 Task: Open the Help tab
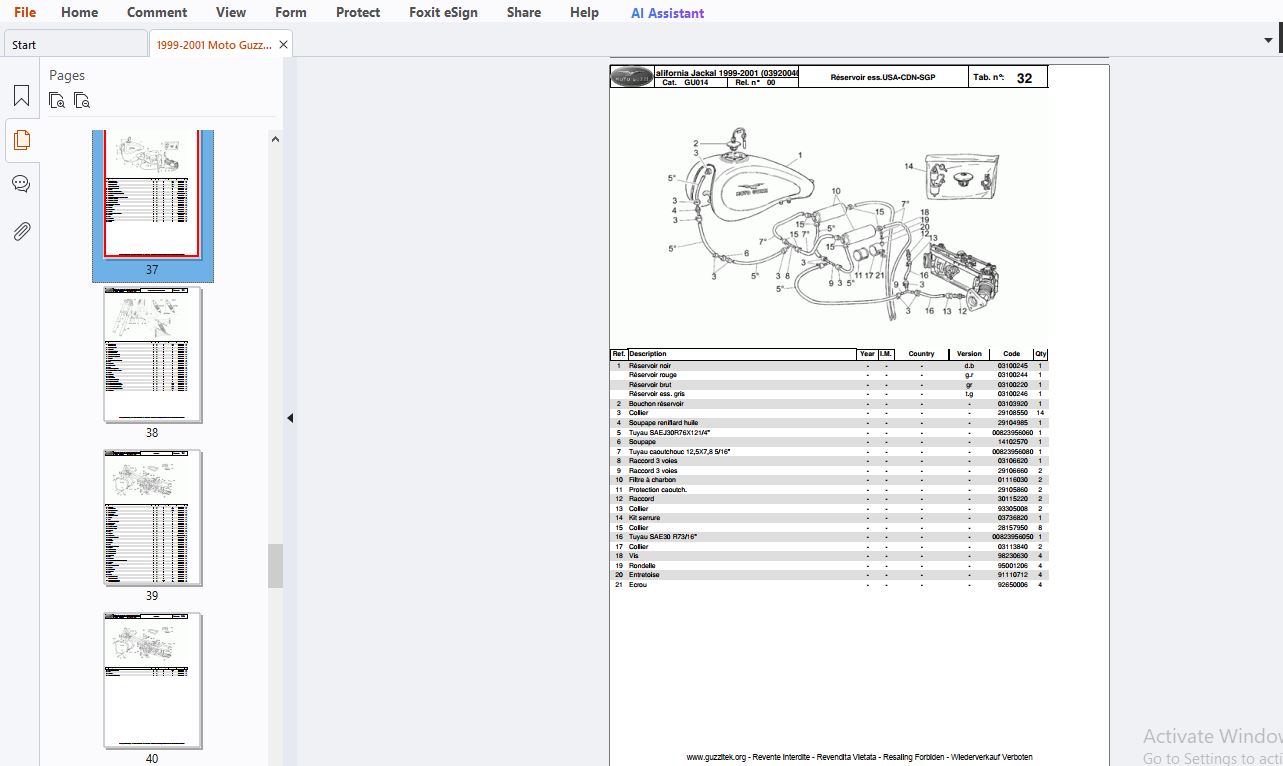[584, 12]
